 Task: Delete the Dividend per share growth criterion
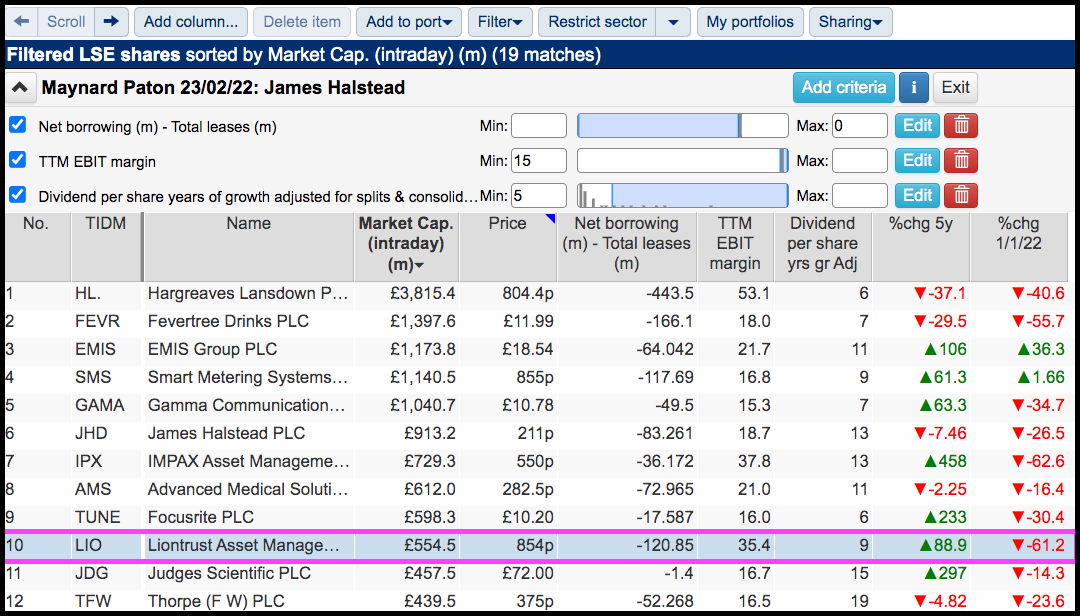point(961,196)
